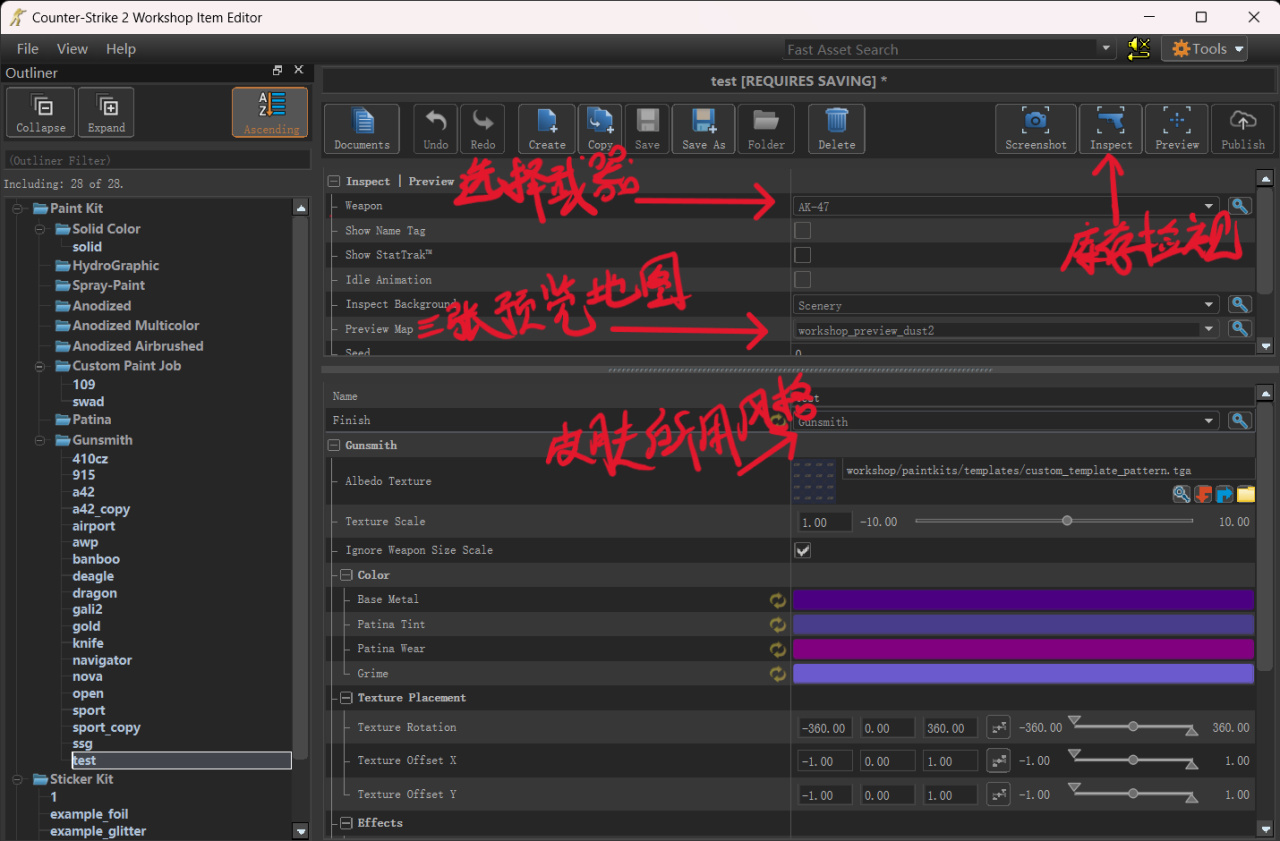Image resolution: width=1280 pixels, height=841 pixels.
Task: Select the HydroGraphic folder in Outliner
Action: point(115,266)
